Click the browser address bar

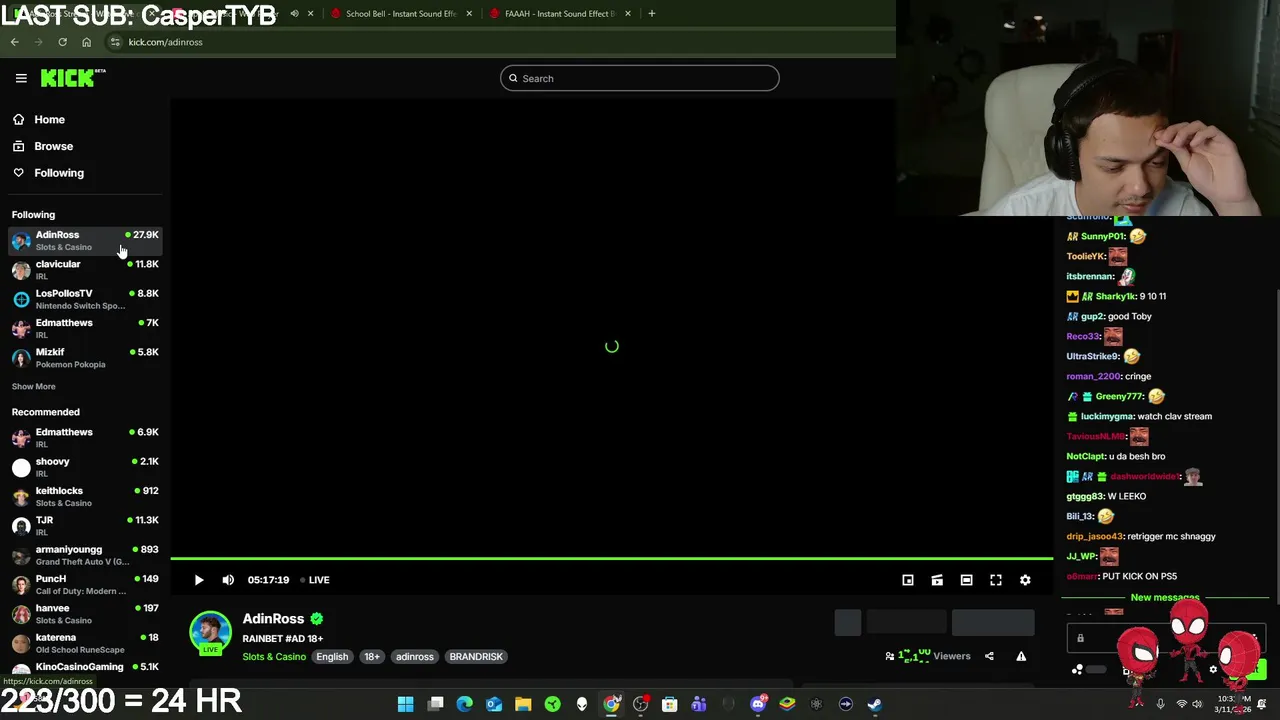click(x=500, y=42)
